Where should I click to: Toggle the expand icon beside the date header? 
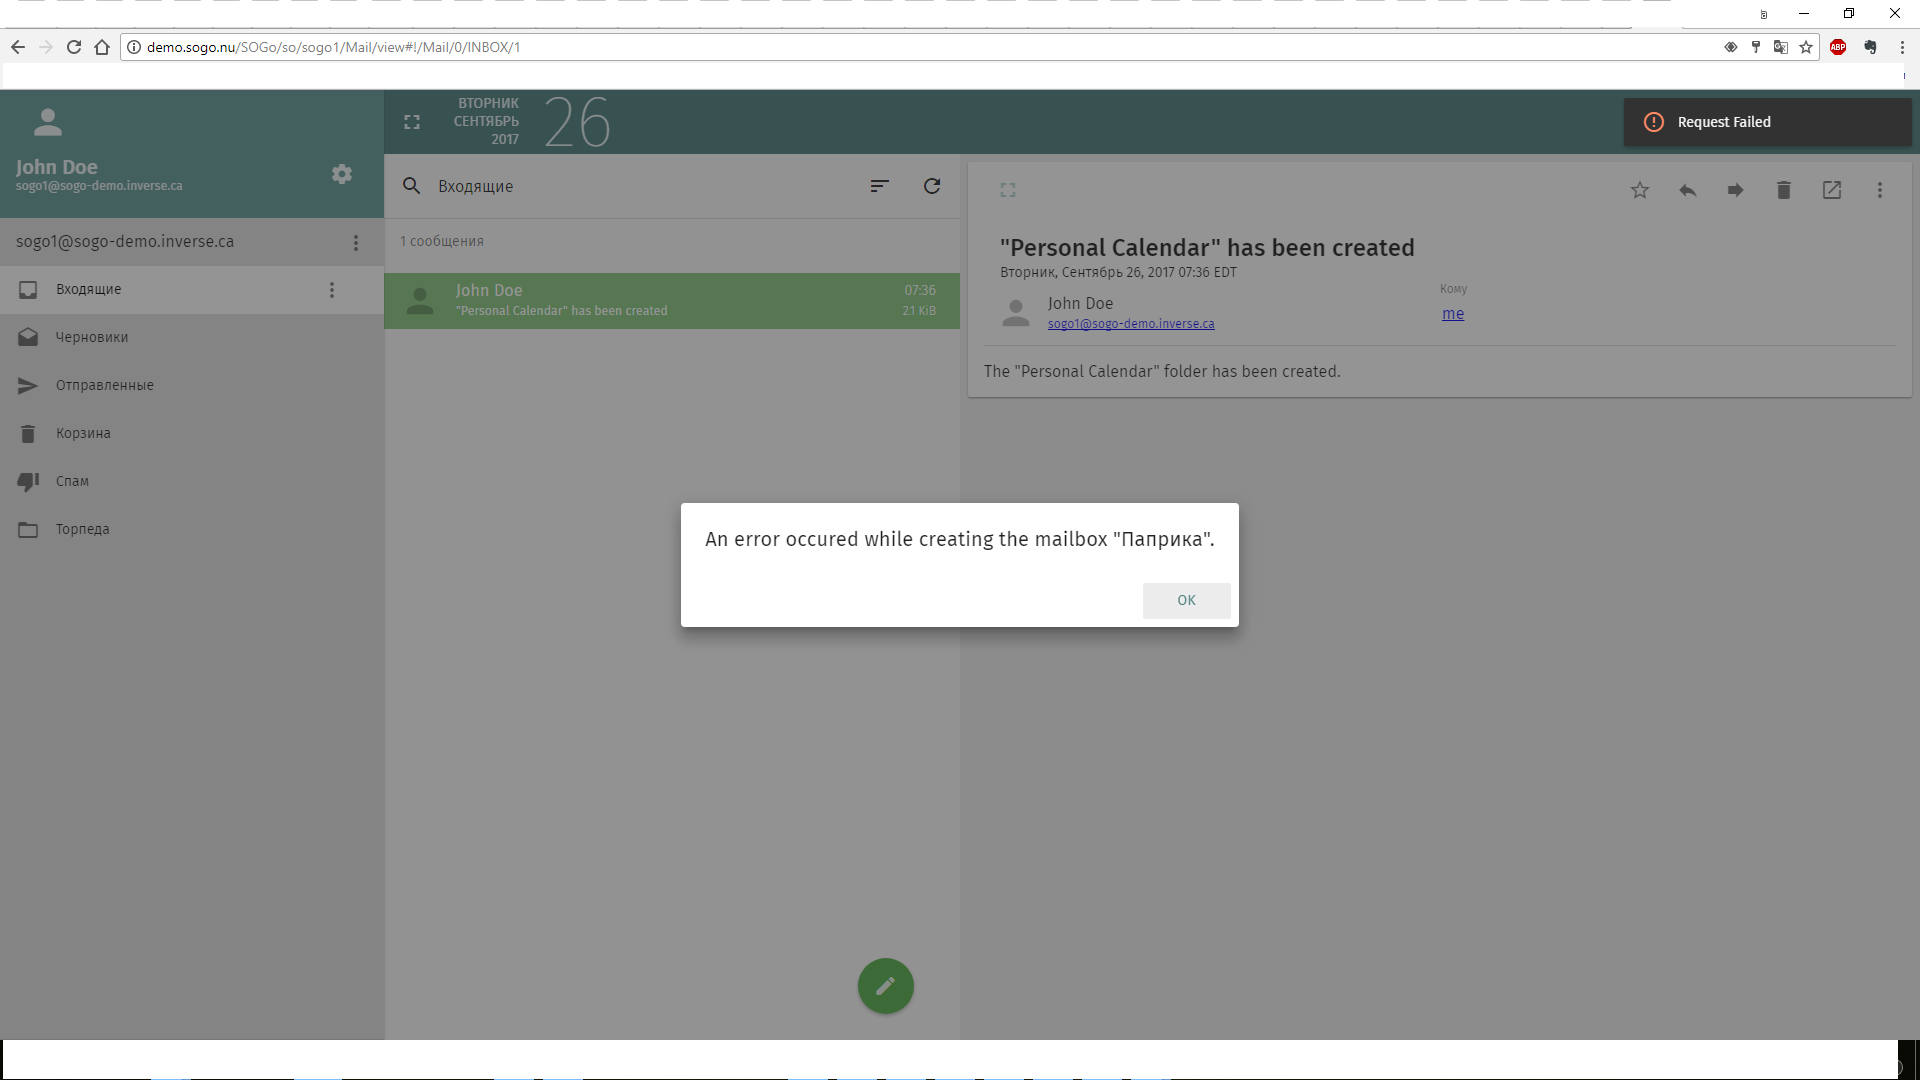pyautogui.click(x=412, y=122)
